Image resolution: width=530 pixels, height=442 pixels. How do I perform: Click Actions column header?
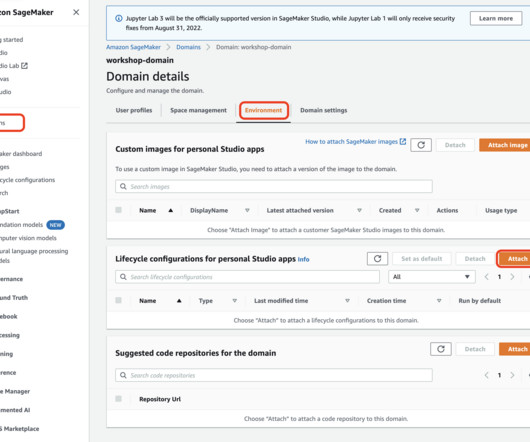coord(447,211)
